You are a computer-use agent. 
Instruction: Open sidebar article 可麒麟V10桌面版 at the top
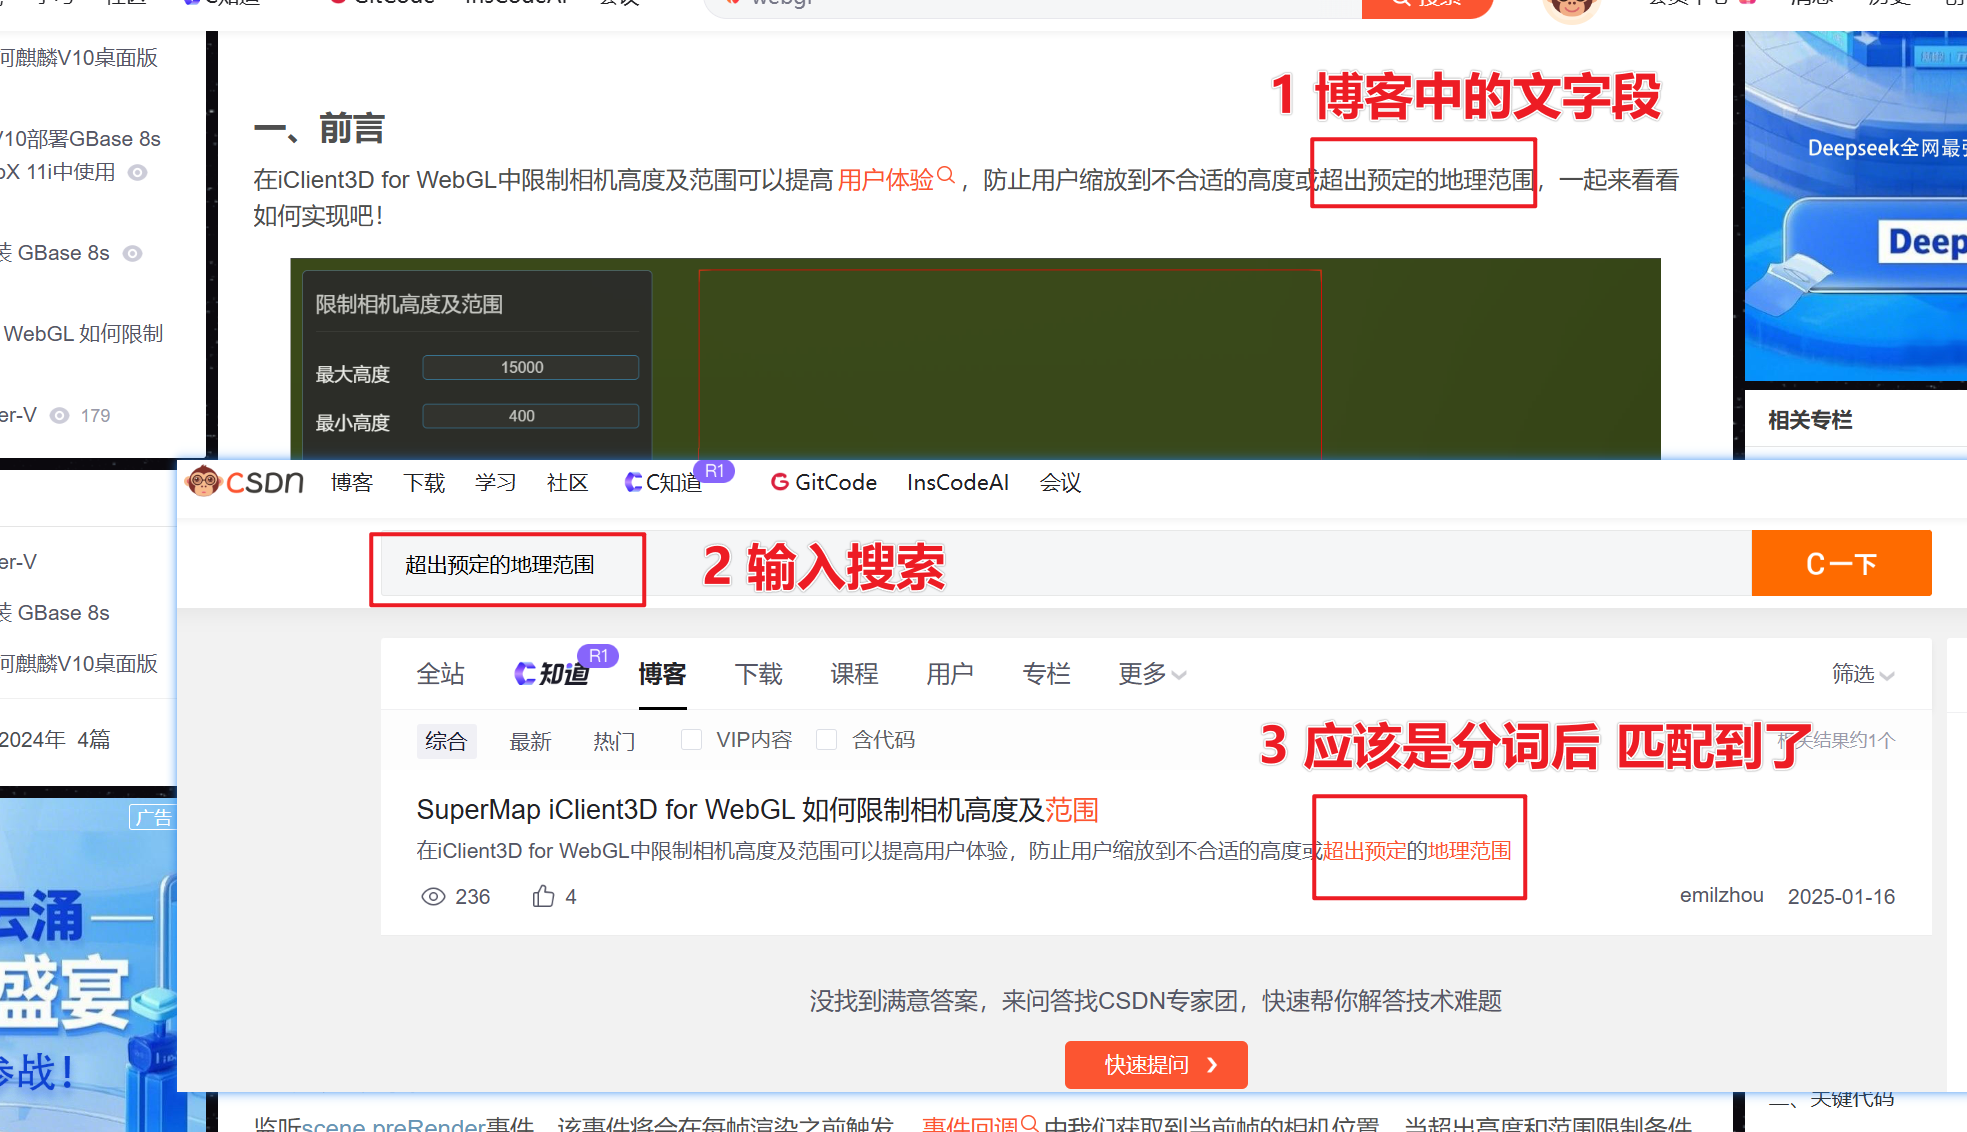(79, 58)
